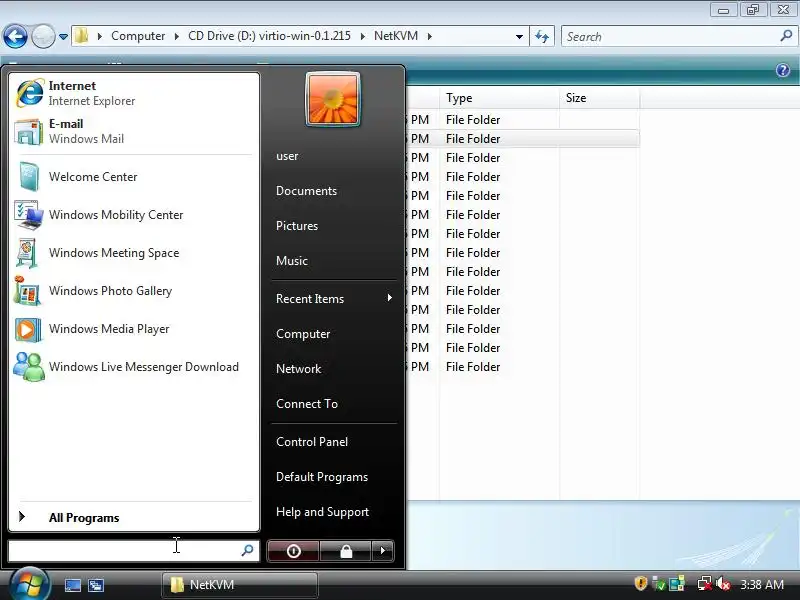Lock the computer with the padlock button

(346, 551)
